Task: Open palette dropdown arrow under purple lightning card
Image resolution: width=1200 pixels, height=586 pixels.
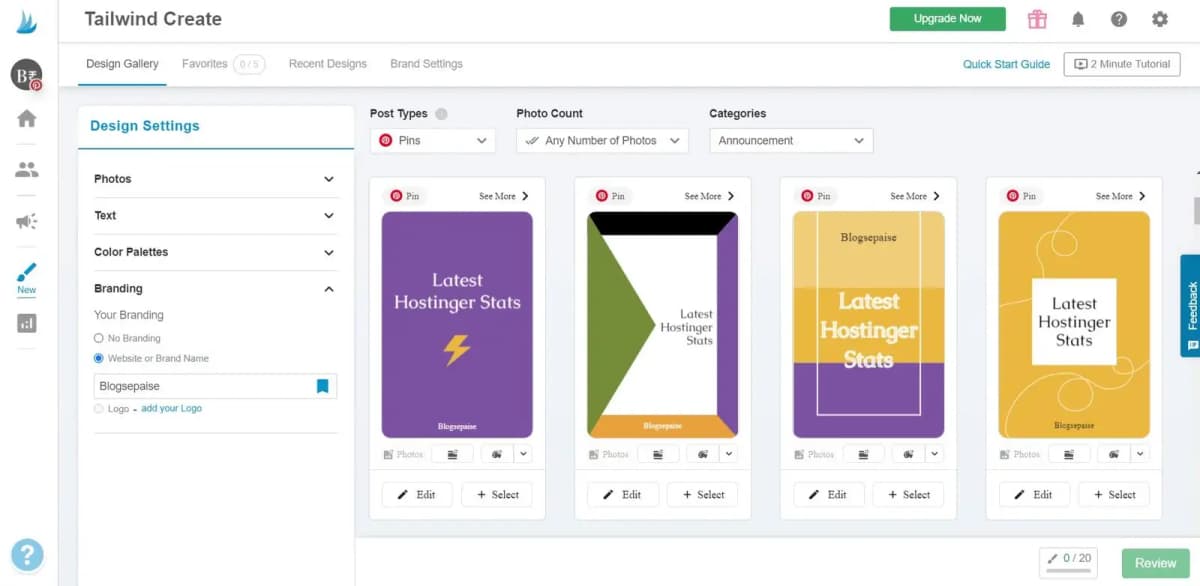Action: pos(523,454)
